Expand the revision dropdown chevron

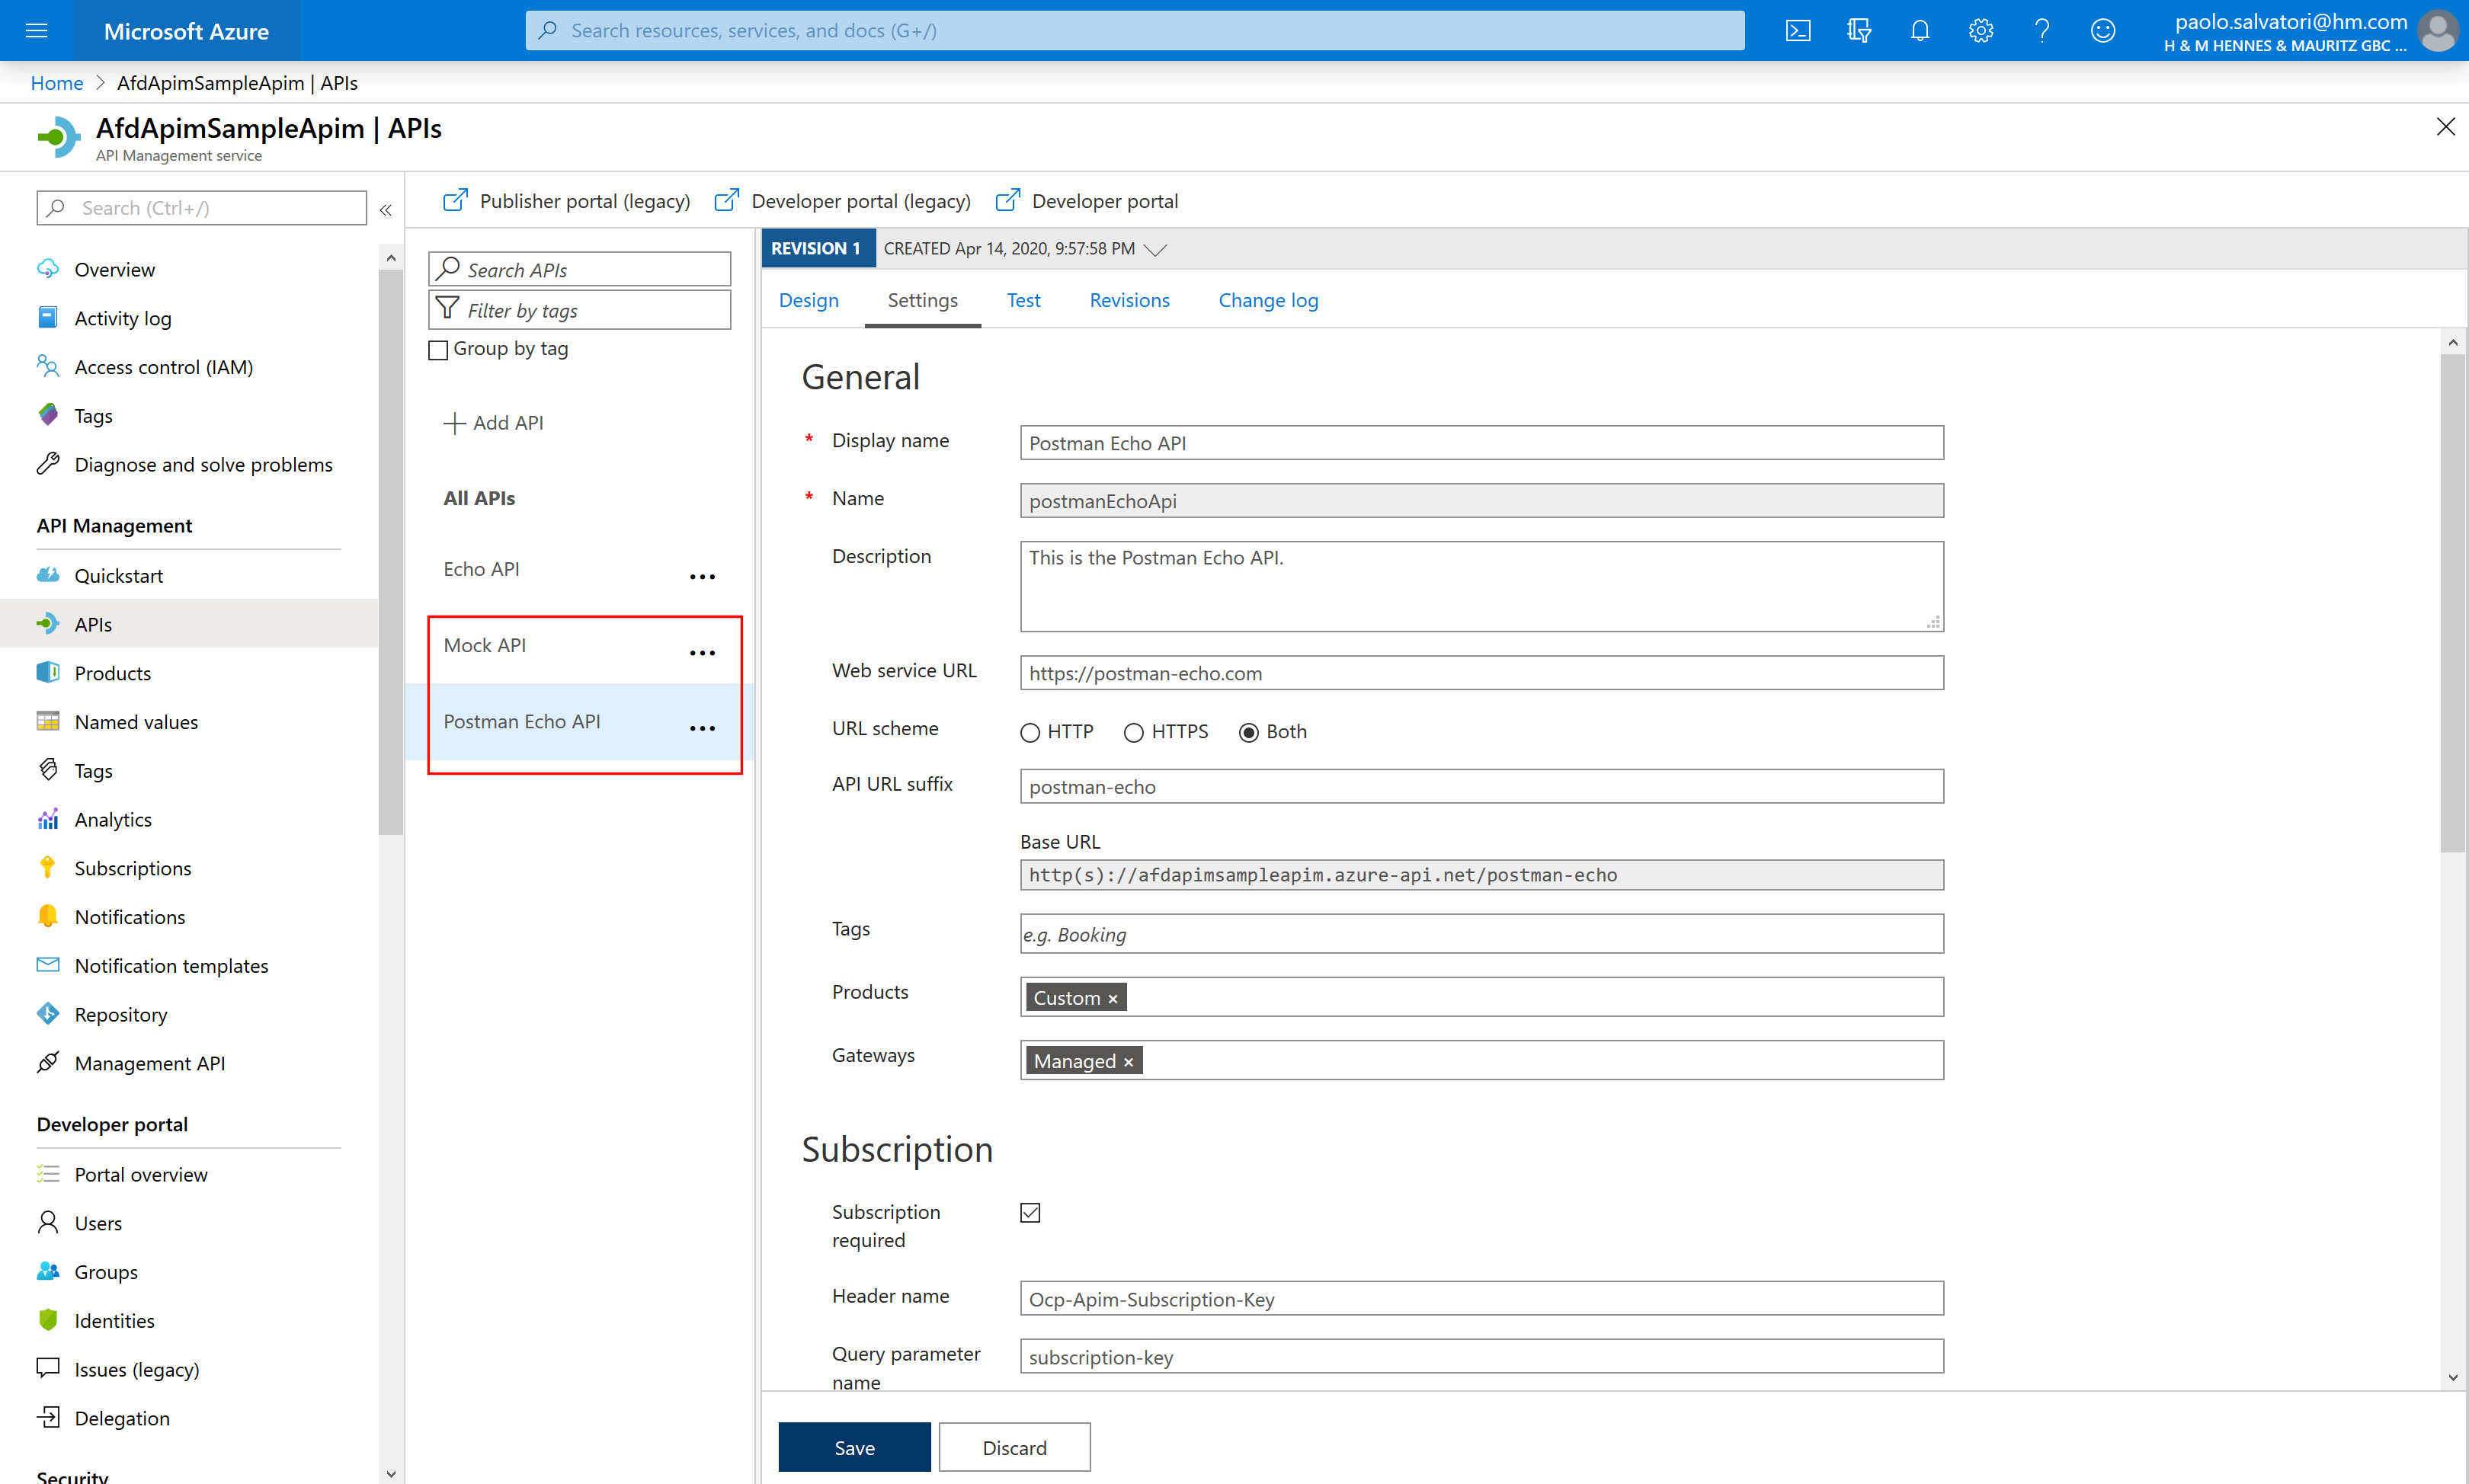1156,249
